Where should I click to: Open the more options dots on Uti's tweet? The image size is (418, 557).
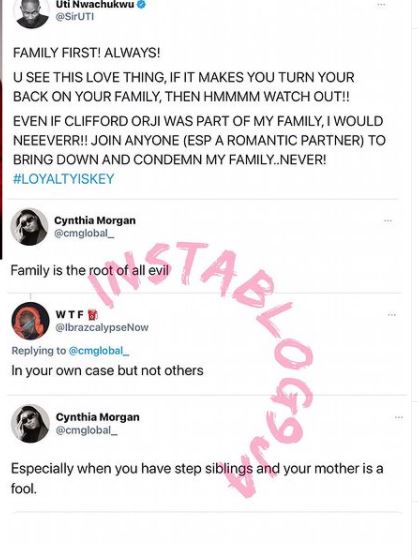click(x=381, y=5)
